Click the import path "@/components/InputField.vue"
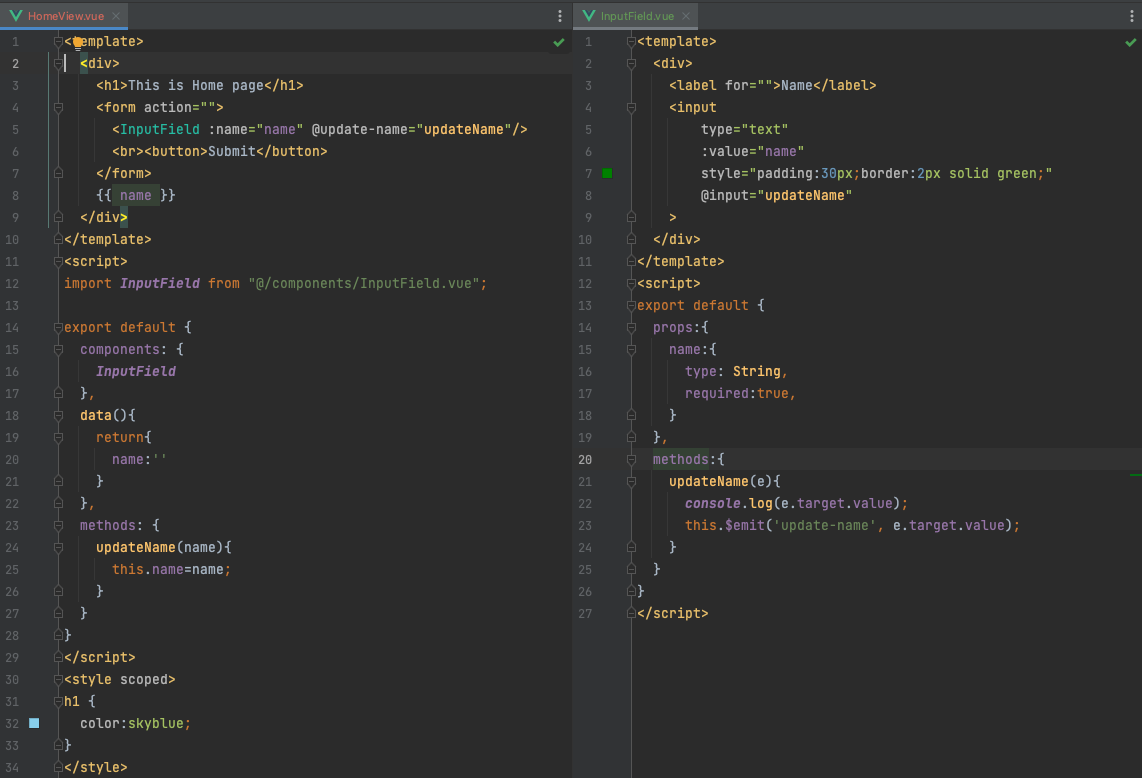The width and height of the screenshot is (1142, 778). click(363, 283)
